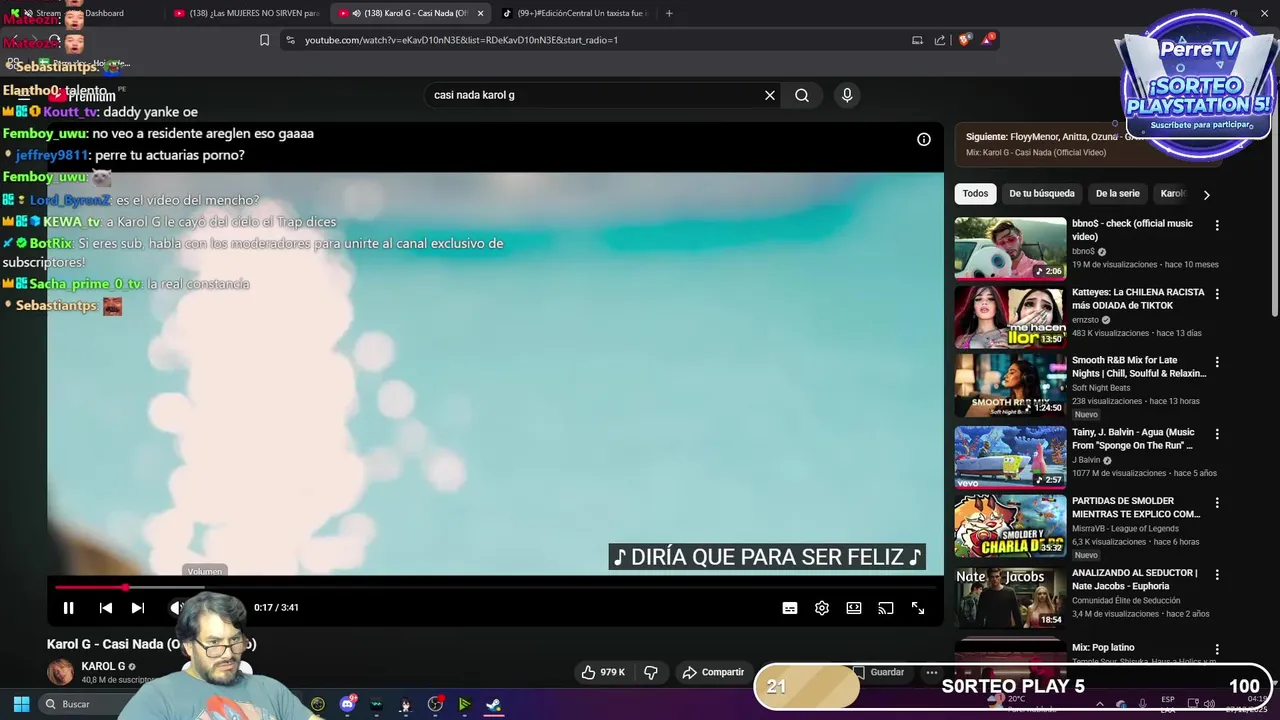Open the Compartir share dialog
This screenshot has width=1280, height=720.
[x=713, y=672]
